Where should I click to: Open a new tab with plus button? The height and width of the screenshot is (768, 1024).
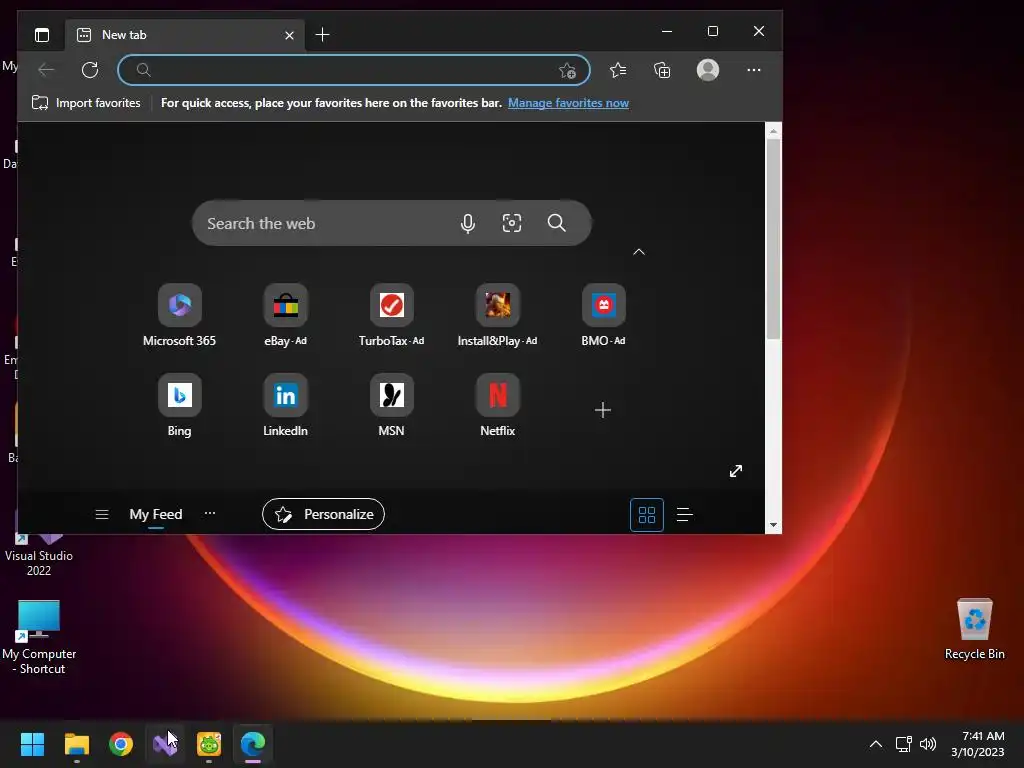pos(322,35)
